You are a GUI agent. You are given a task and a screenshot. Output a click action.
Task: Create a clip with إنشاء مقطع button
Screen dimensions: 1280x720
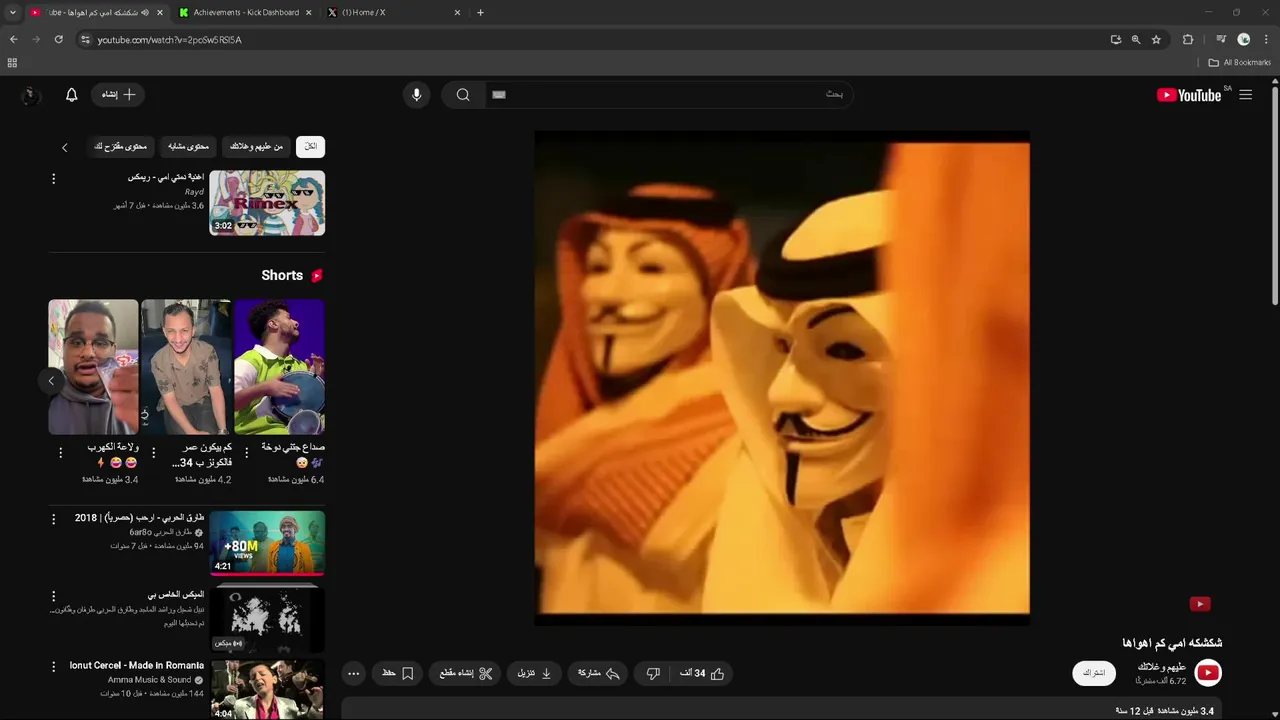click(x=466, y=674)
